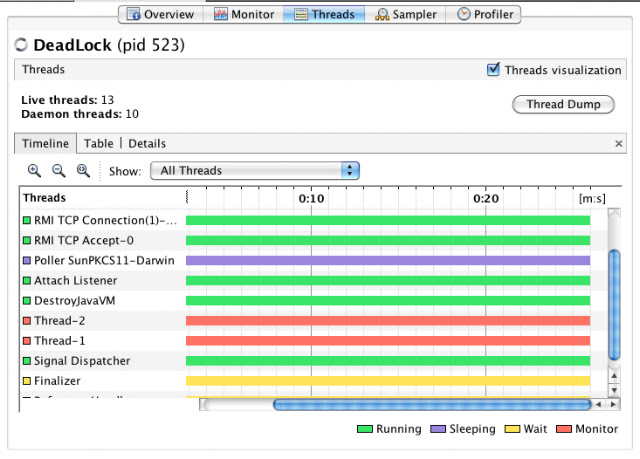Click the red timeline bar of Thread-2
The width and height of the screenshot is (640, 459).
pyautogui.click(x=388, y=321)
